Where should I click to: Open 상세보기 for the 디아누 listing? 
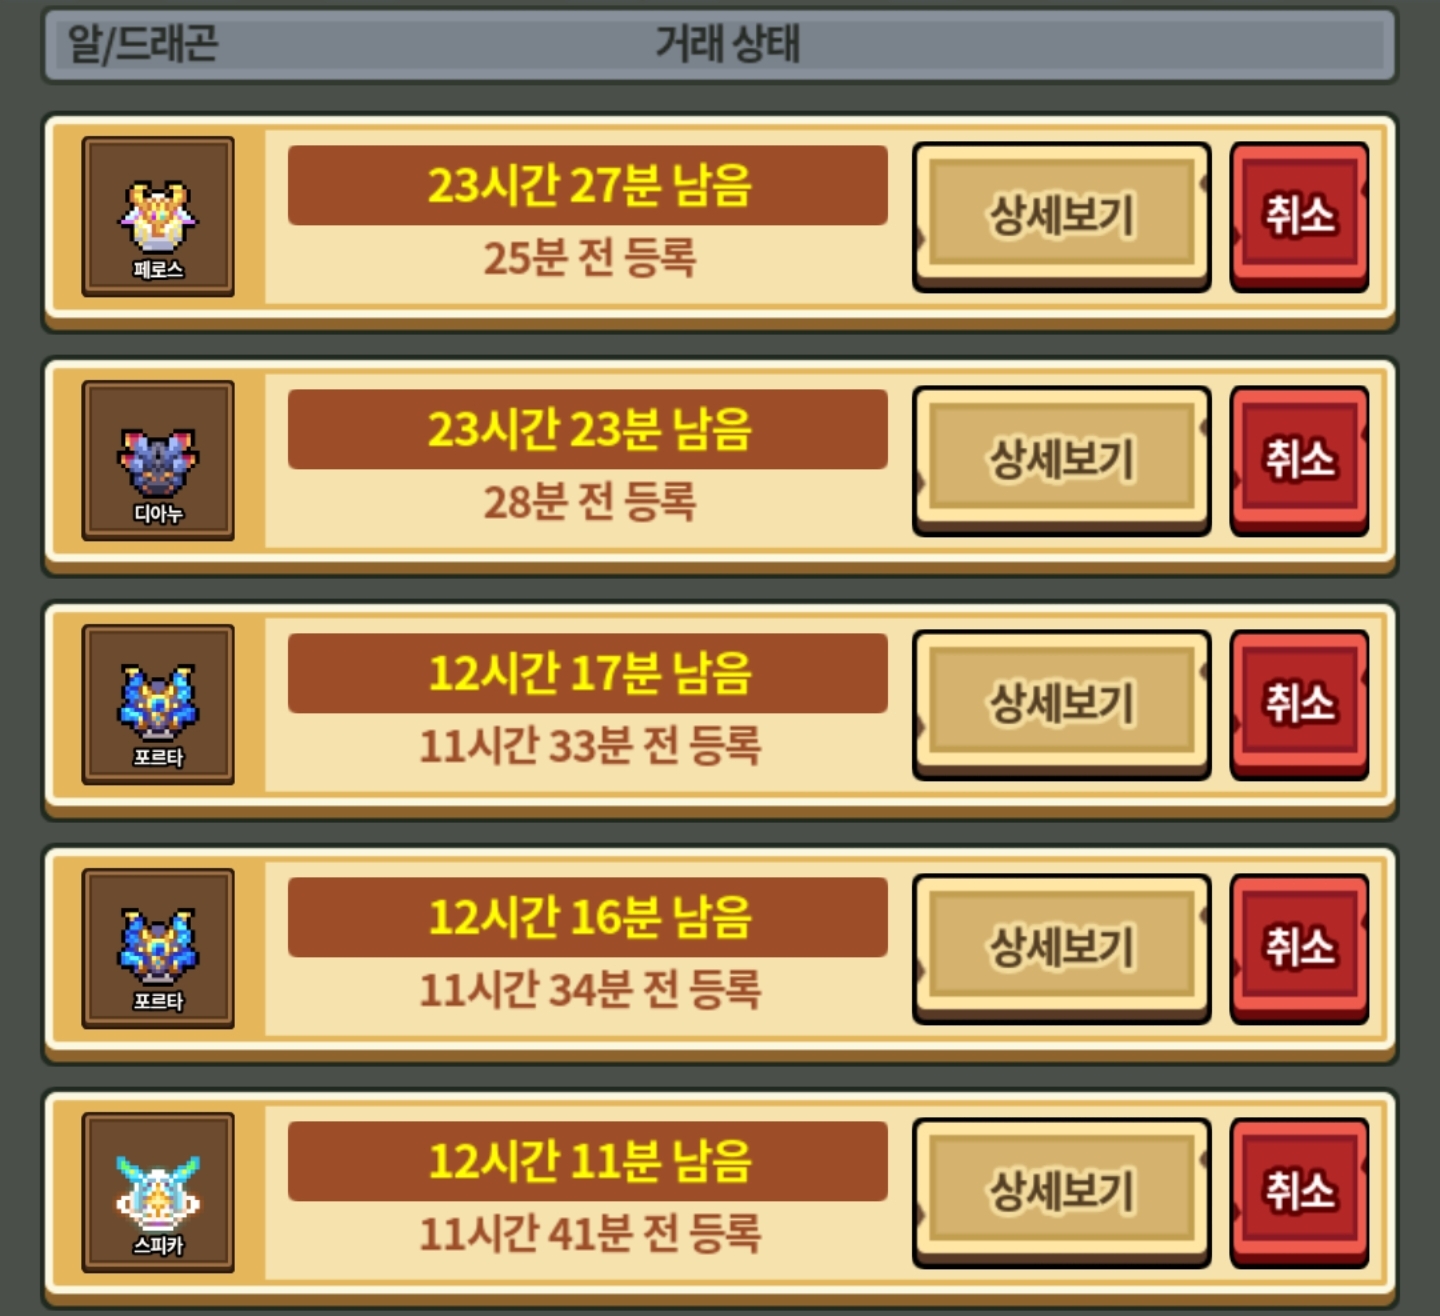pyautogui.click(x=1062, y=461)
